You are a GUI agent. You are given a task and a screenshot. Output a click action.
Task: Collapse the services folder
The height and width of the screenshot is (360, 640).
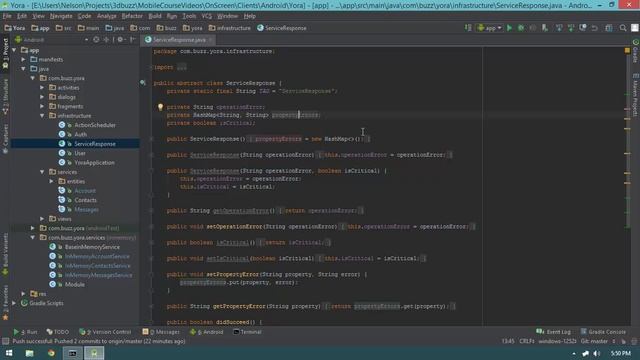pos(42,172)
